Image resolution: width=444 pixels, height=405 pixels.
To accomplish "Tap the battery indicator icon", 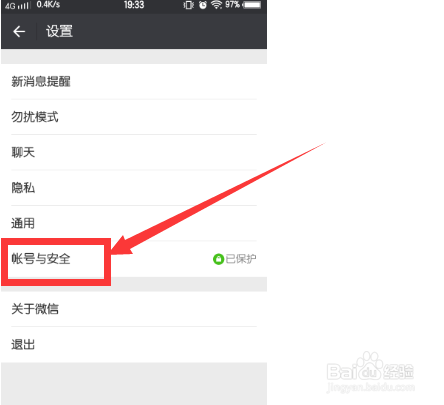I will pos(252,5).
